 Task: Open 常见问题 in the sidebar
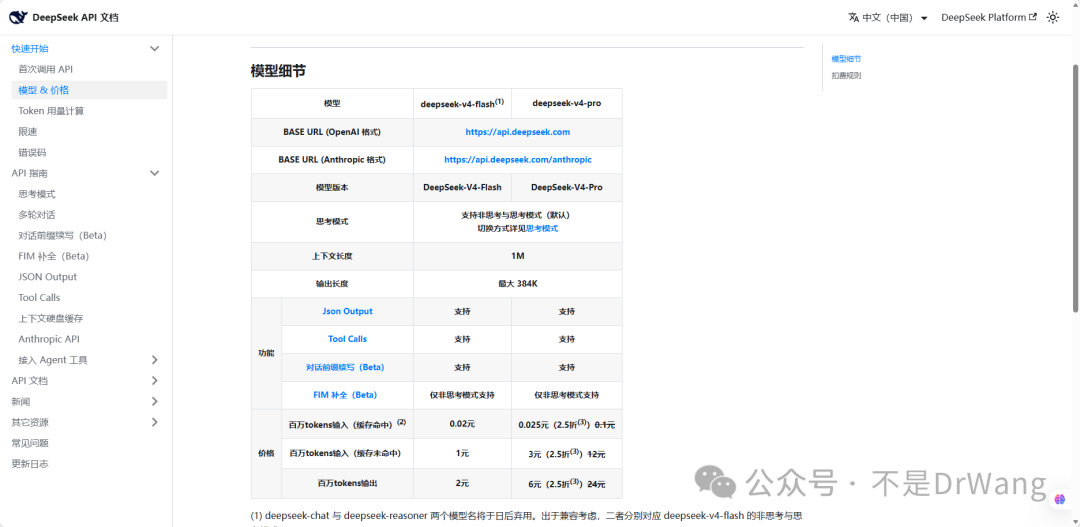click(30, 443)
